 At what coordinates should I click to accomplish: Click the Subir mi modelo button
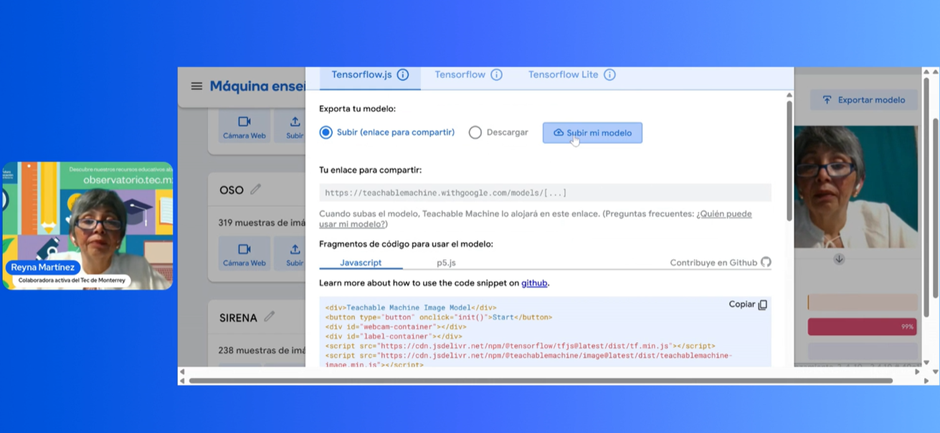point(592,133)
